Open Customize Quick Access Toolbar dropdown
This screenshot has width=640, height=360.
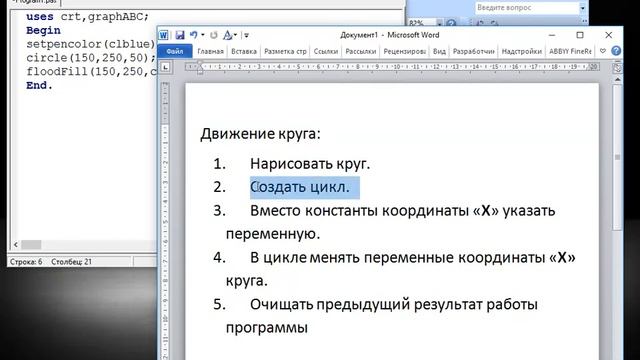tap(246, 36)
